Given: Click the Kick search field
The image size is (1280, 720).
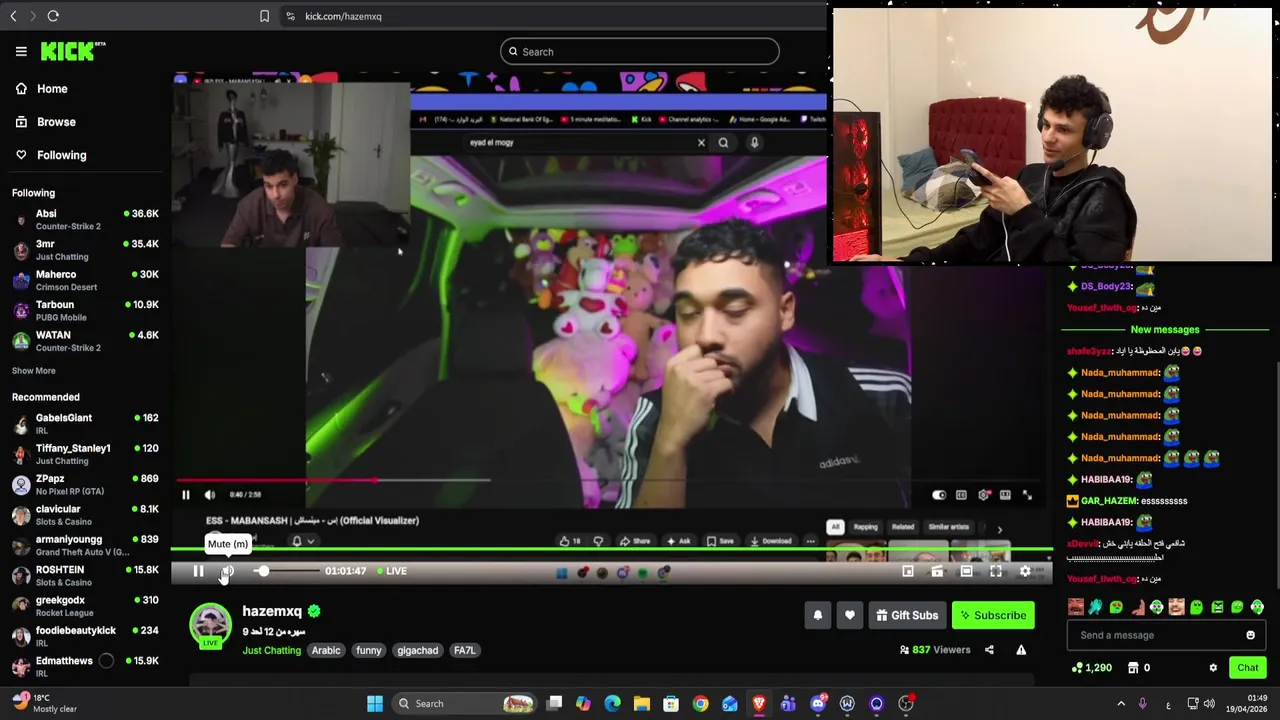Looking at the screenshot, I should [640, 52].
